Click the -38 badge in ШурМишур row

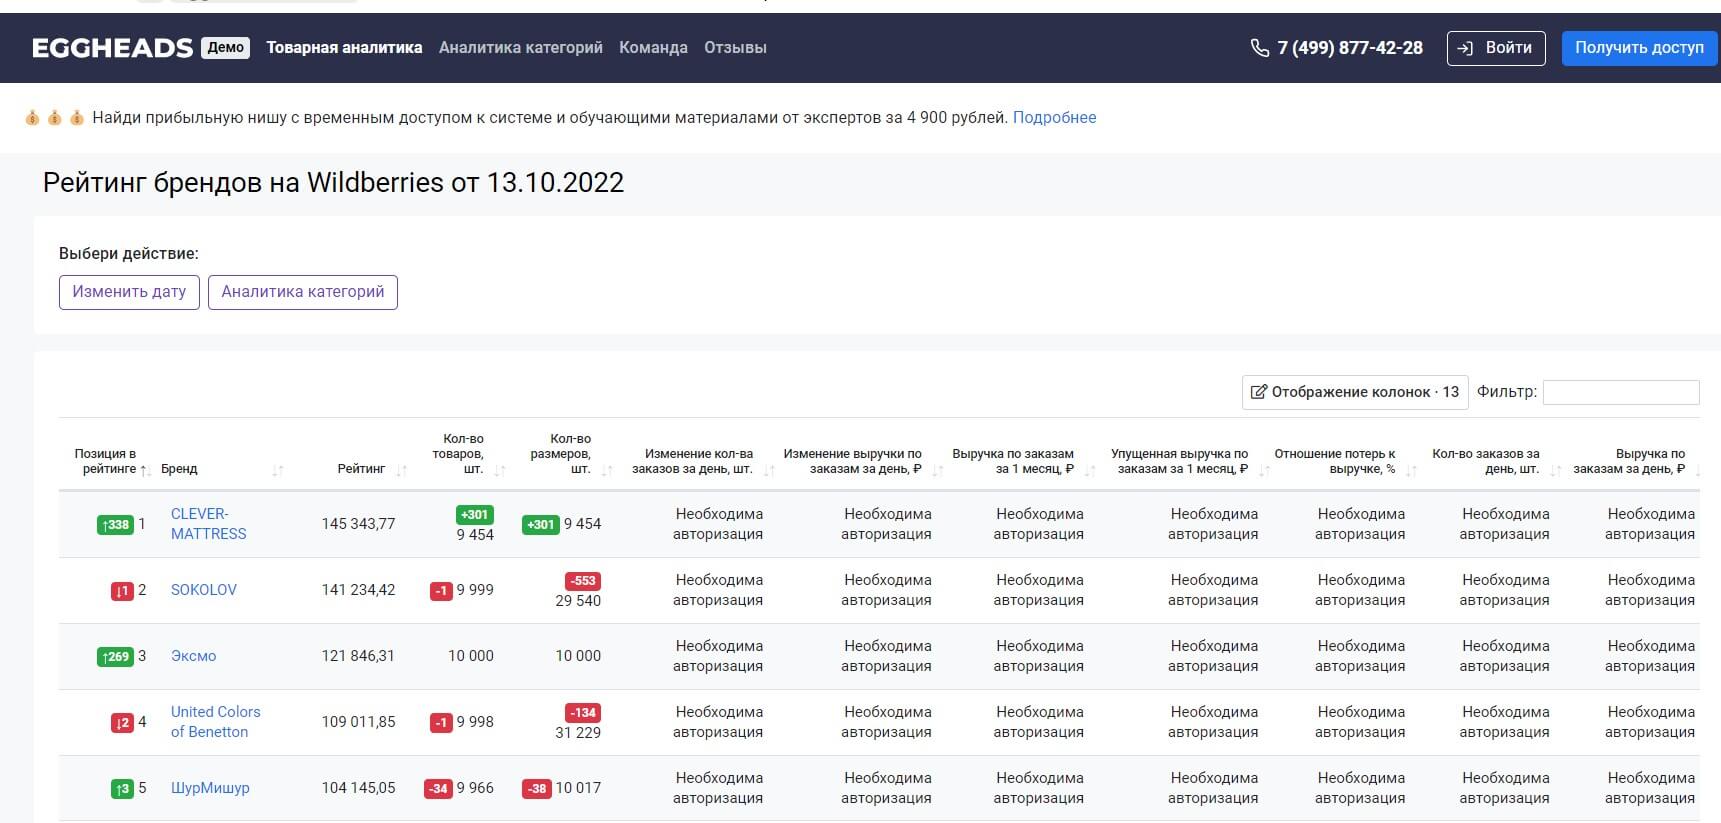tap(537, 788)
